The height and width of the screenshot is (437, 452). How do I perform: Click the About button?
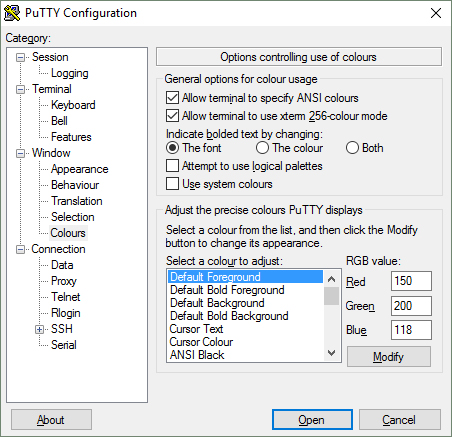(x=51, y=420)
